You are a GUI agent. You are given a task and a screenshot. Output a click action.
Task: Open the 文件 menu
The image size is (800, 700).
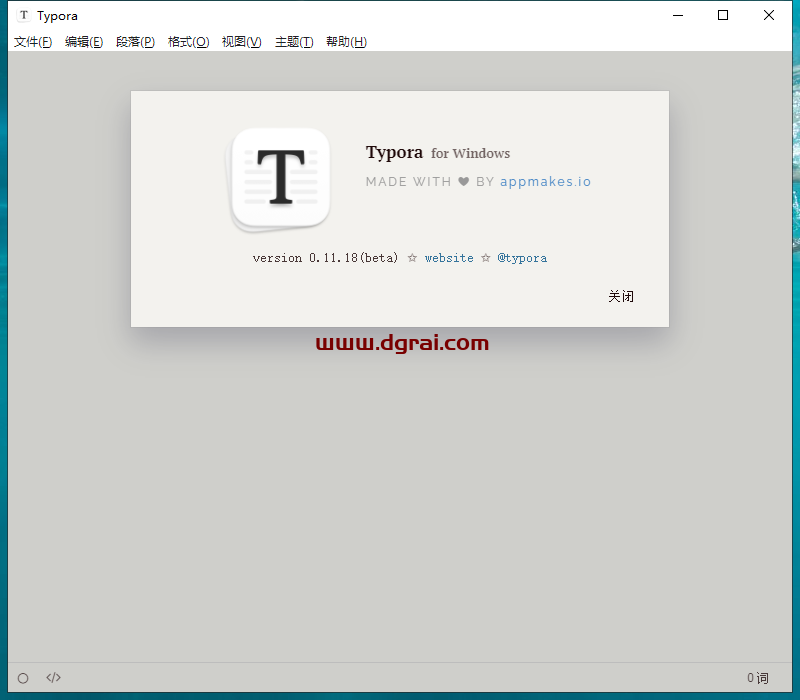pos(32,41)
